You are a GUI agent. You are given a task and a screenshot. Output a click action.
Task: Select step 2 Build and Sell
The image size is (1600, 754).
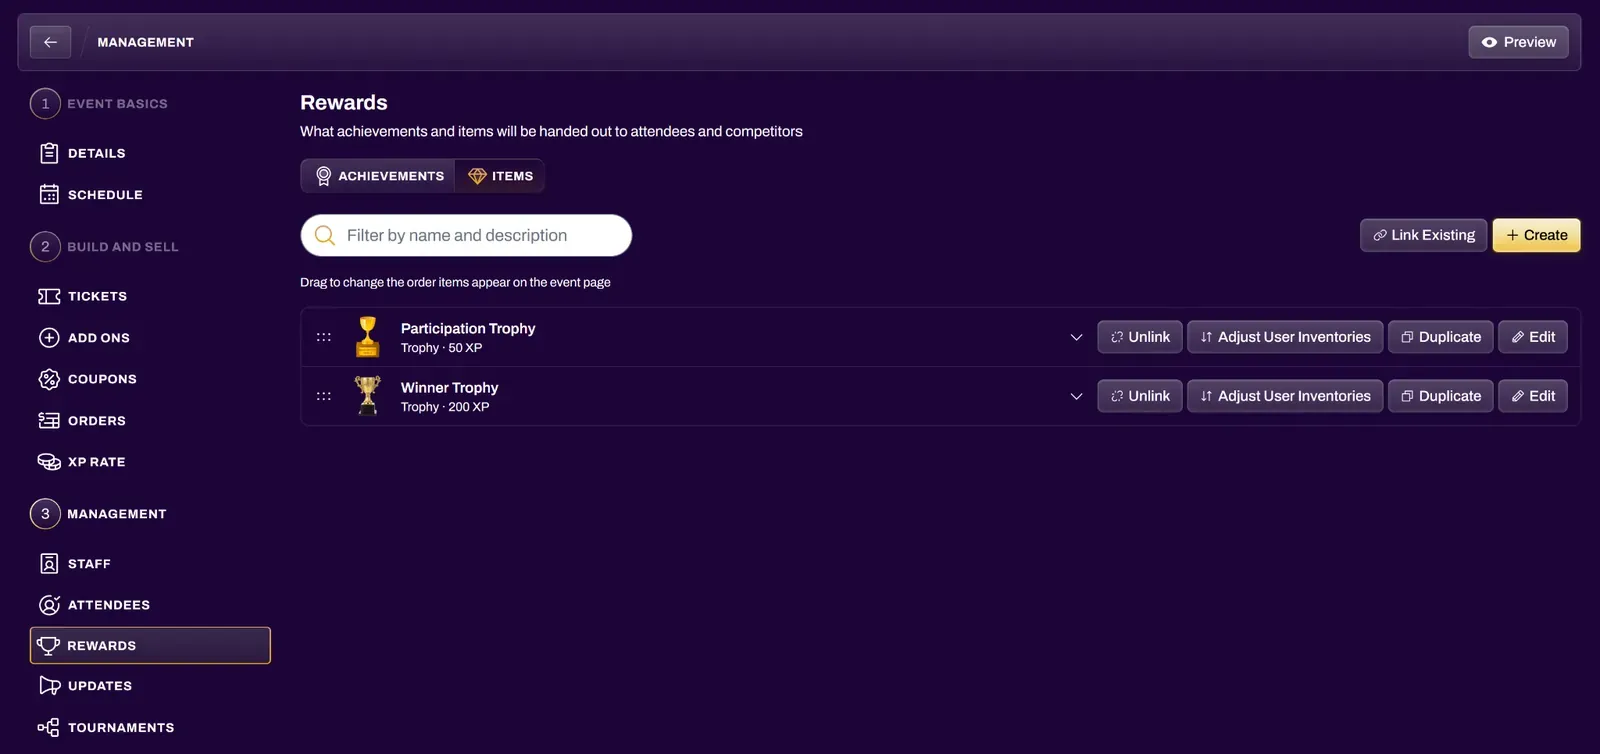(x=104, y=246)
